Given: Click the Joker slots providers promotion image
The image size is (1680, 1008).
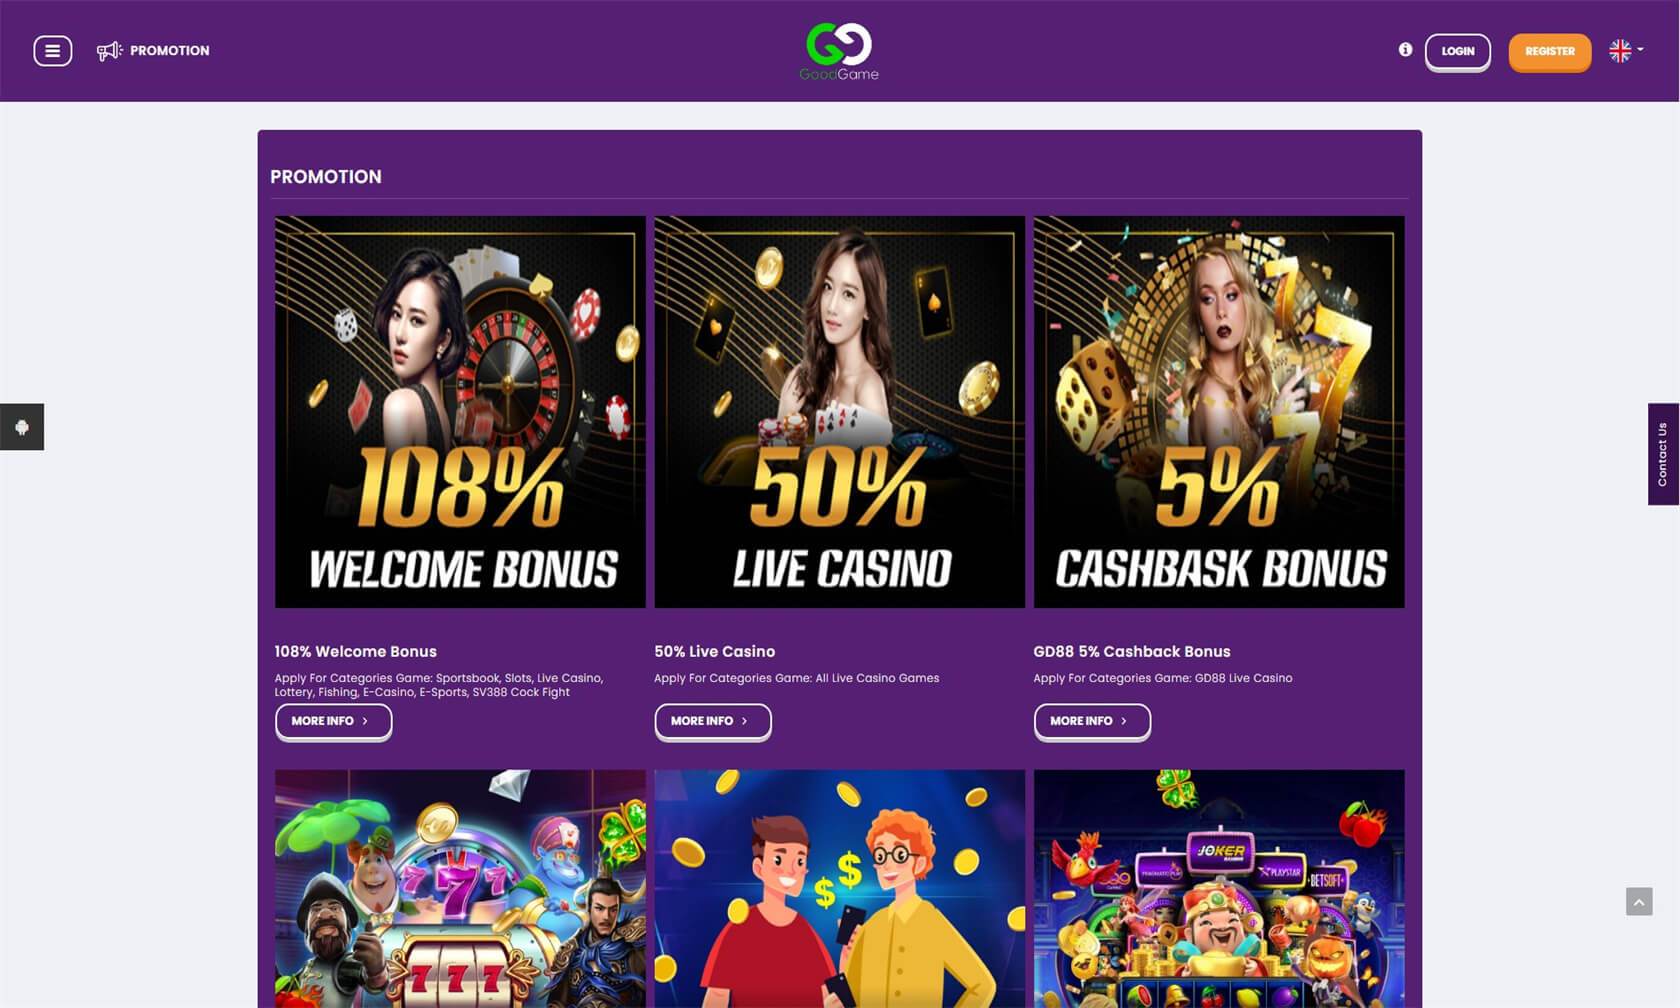Looking at the screenshot, I should tap(1219, 889).
